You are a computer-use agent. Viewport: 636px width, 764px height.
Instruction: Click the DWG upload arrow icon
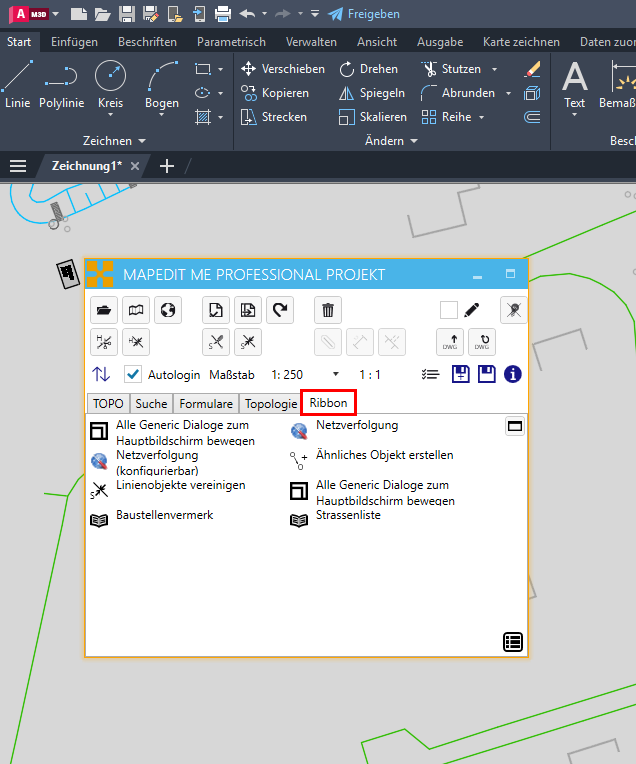pyautogui.click(x=451, y=342)
